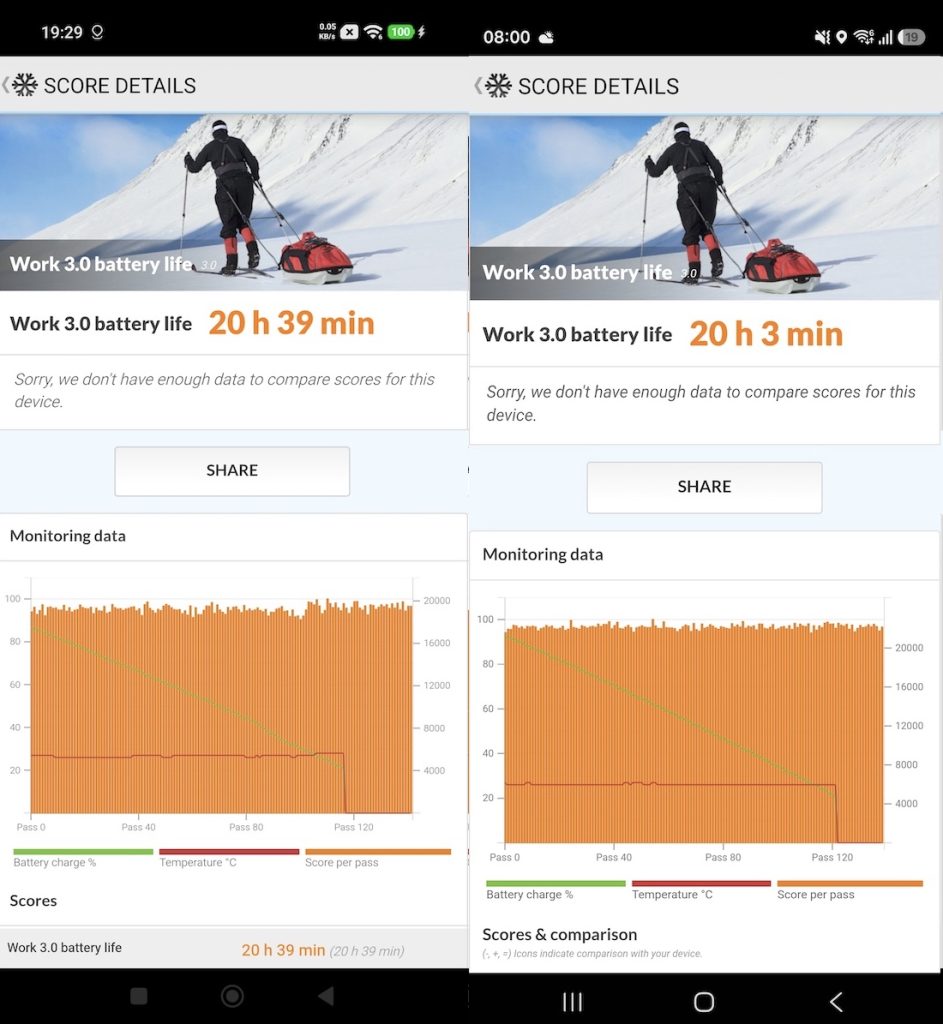Tap the location pin status icon

tap(842, 37)
